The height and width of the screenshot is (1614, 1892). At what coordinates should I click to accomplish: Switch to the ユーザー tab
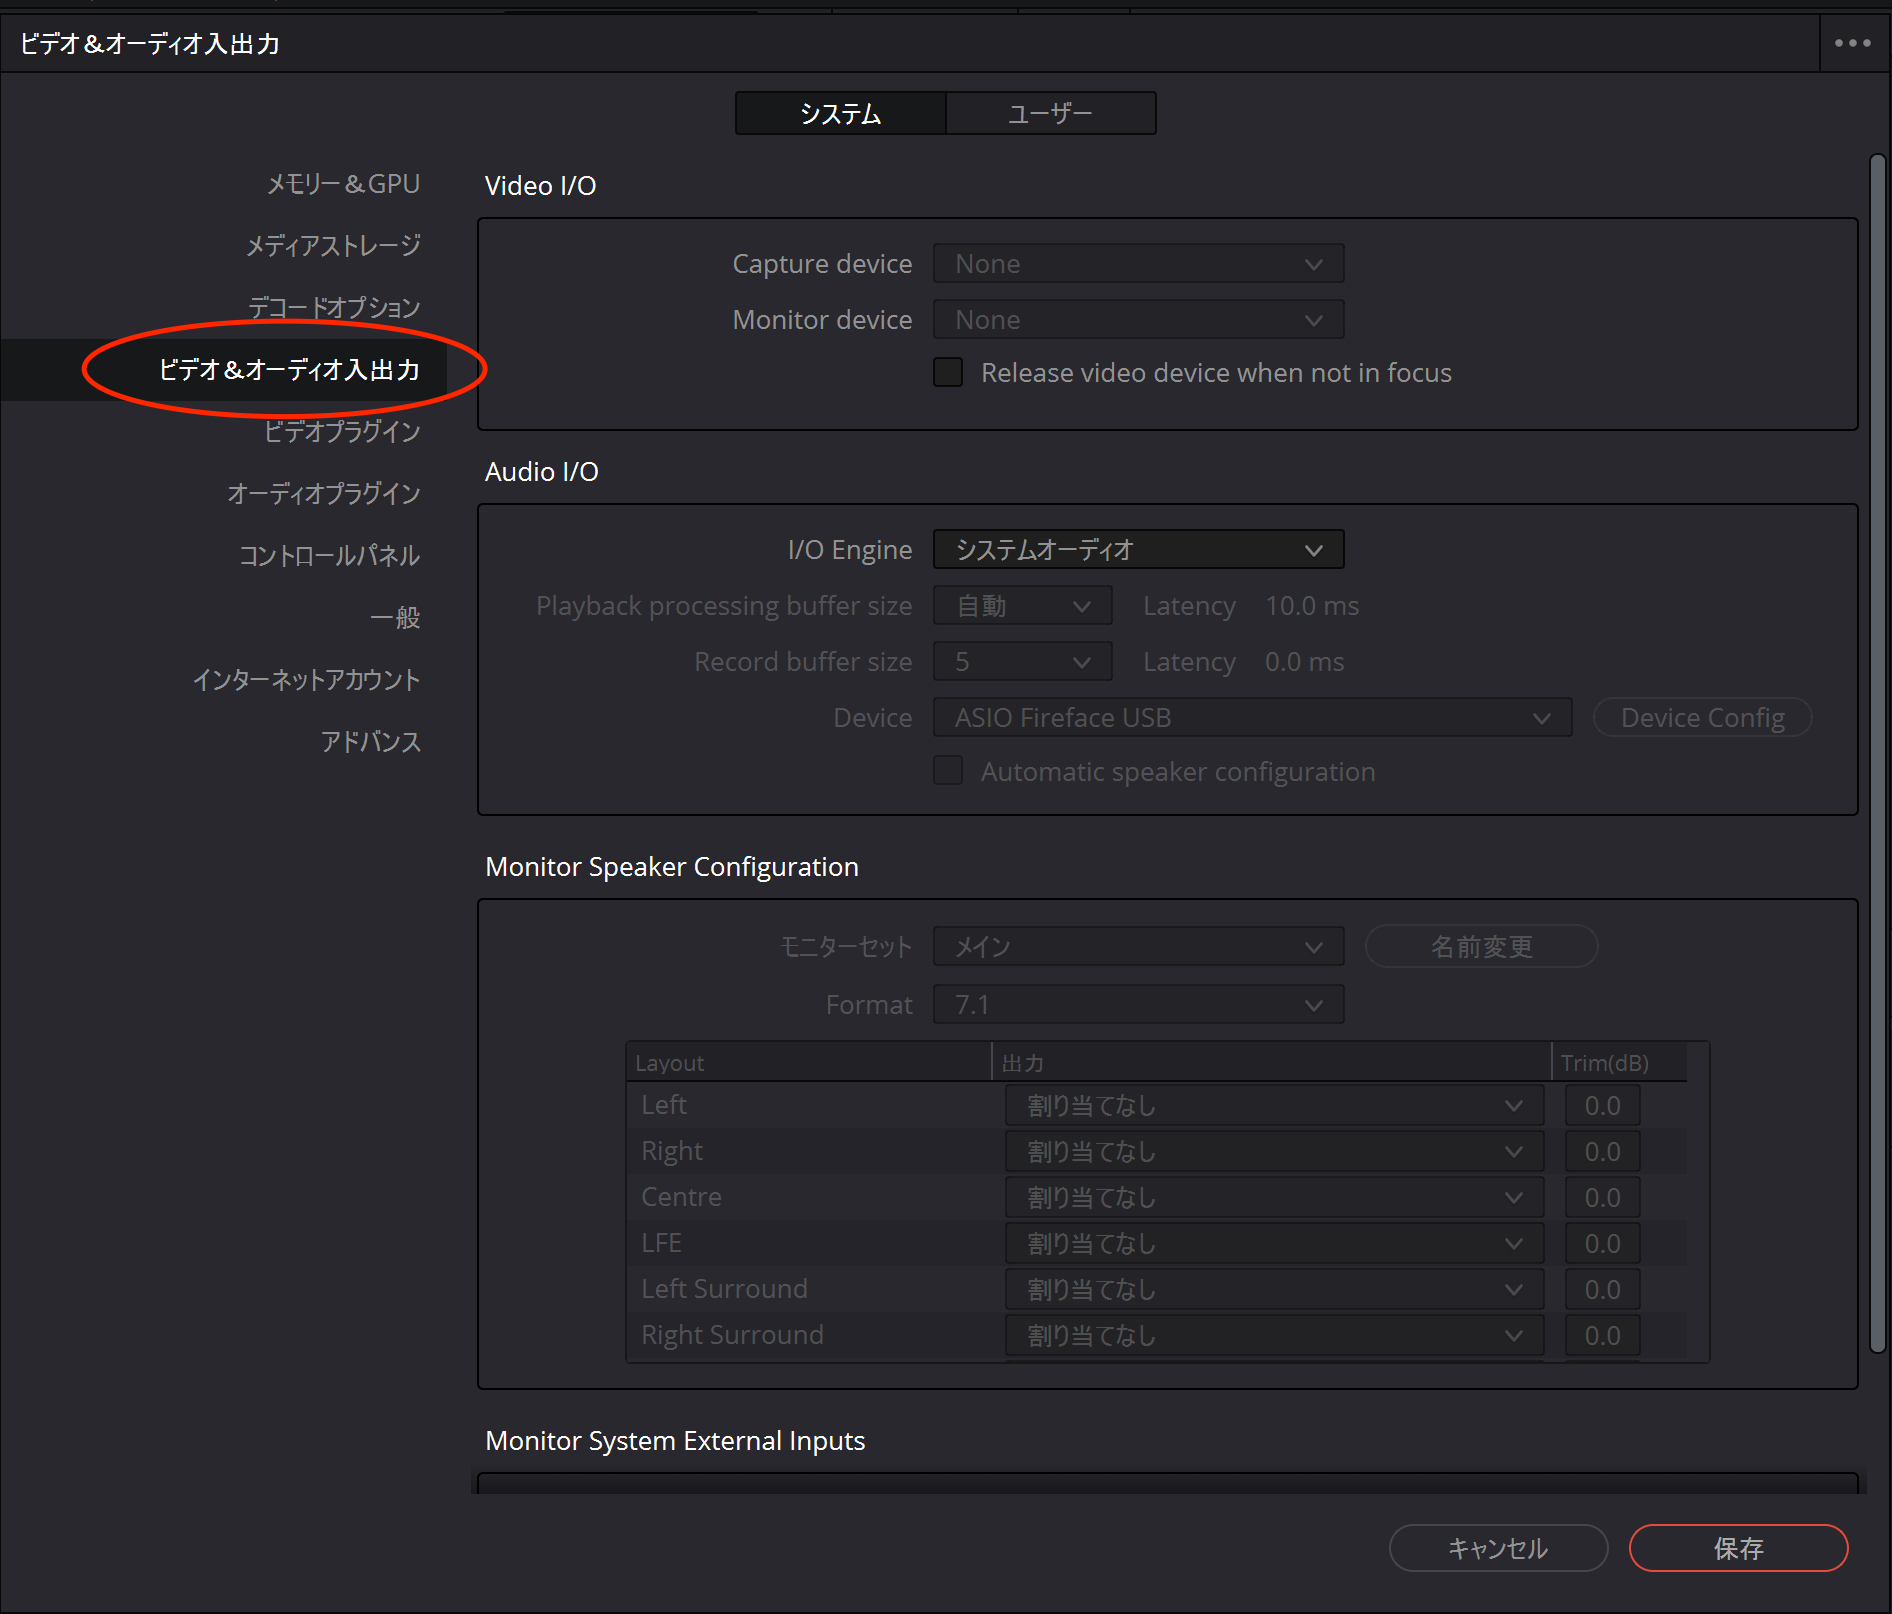click(1050, 114)
